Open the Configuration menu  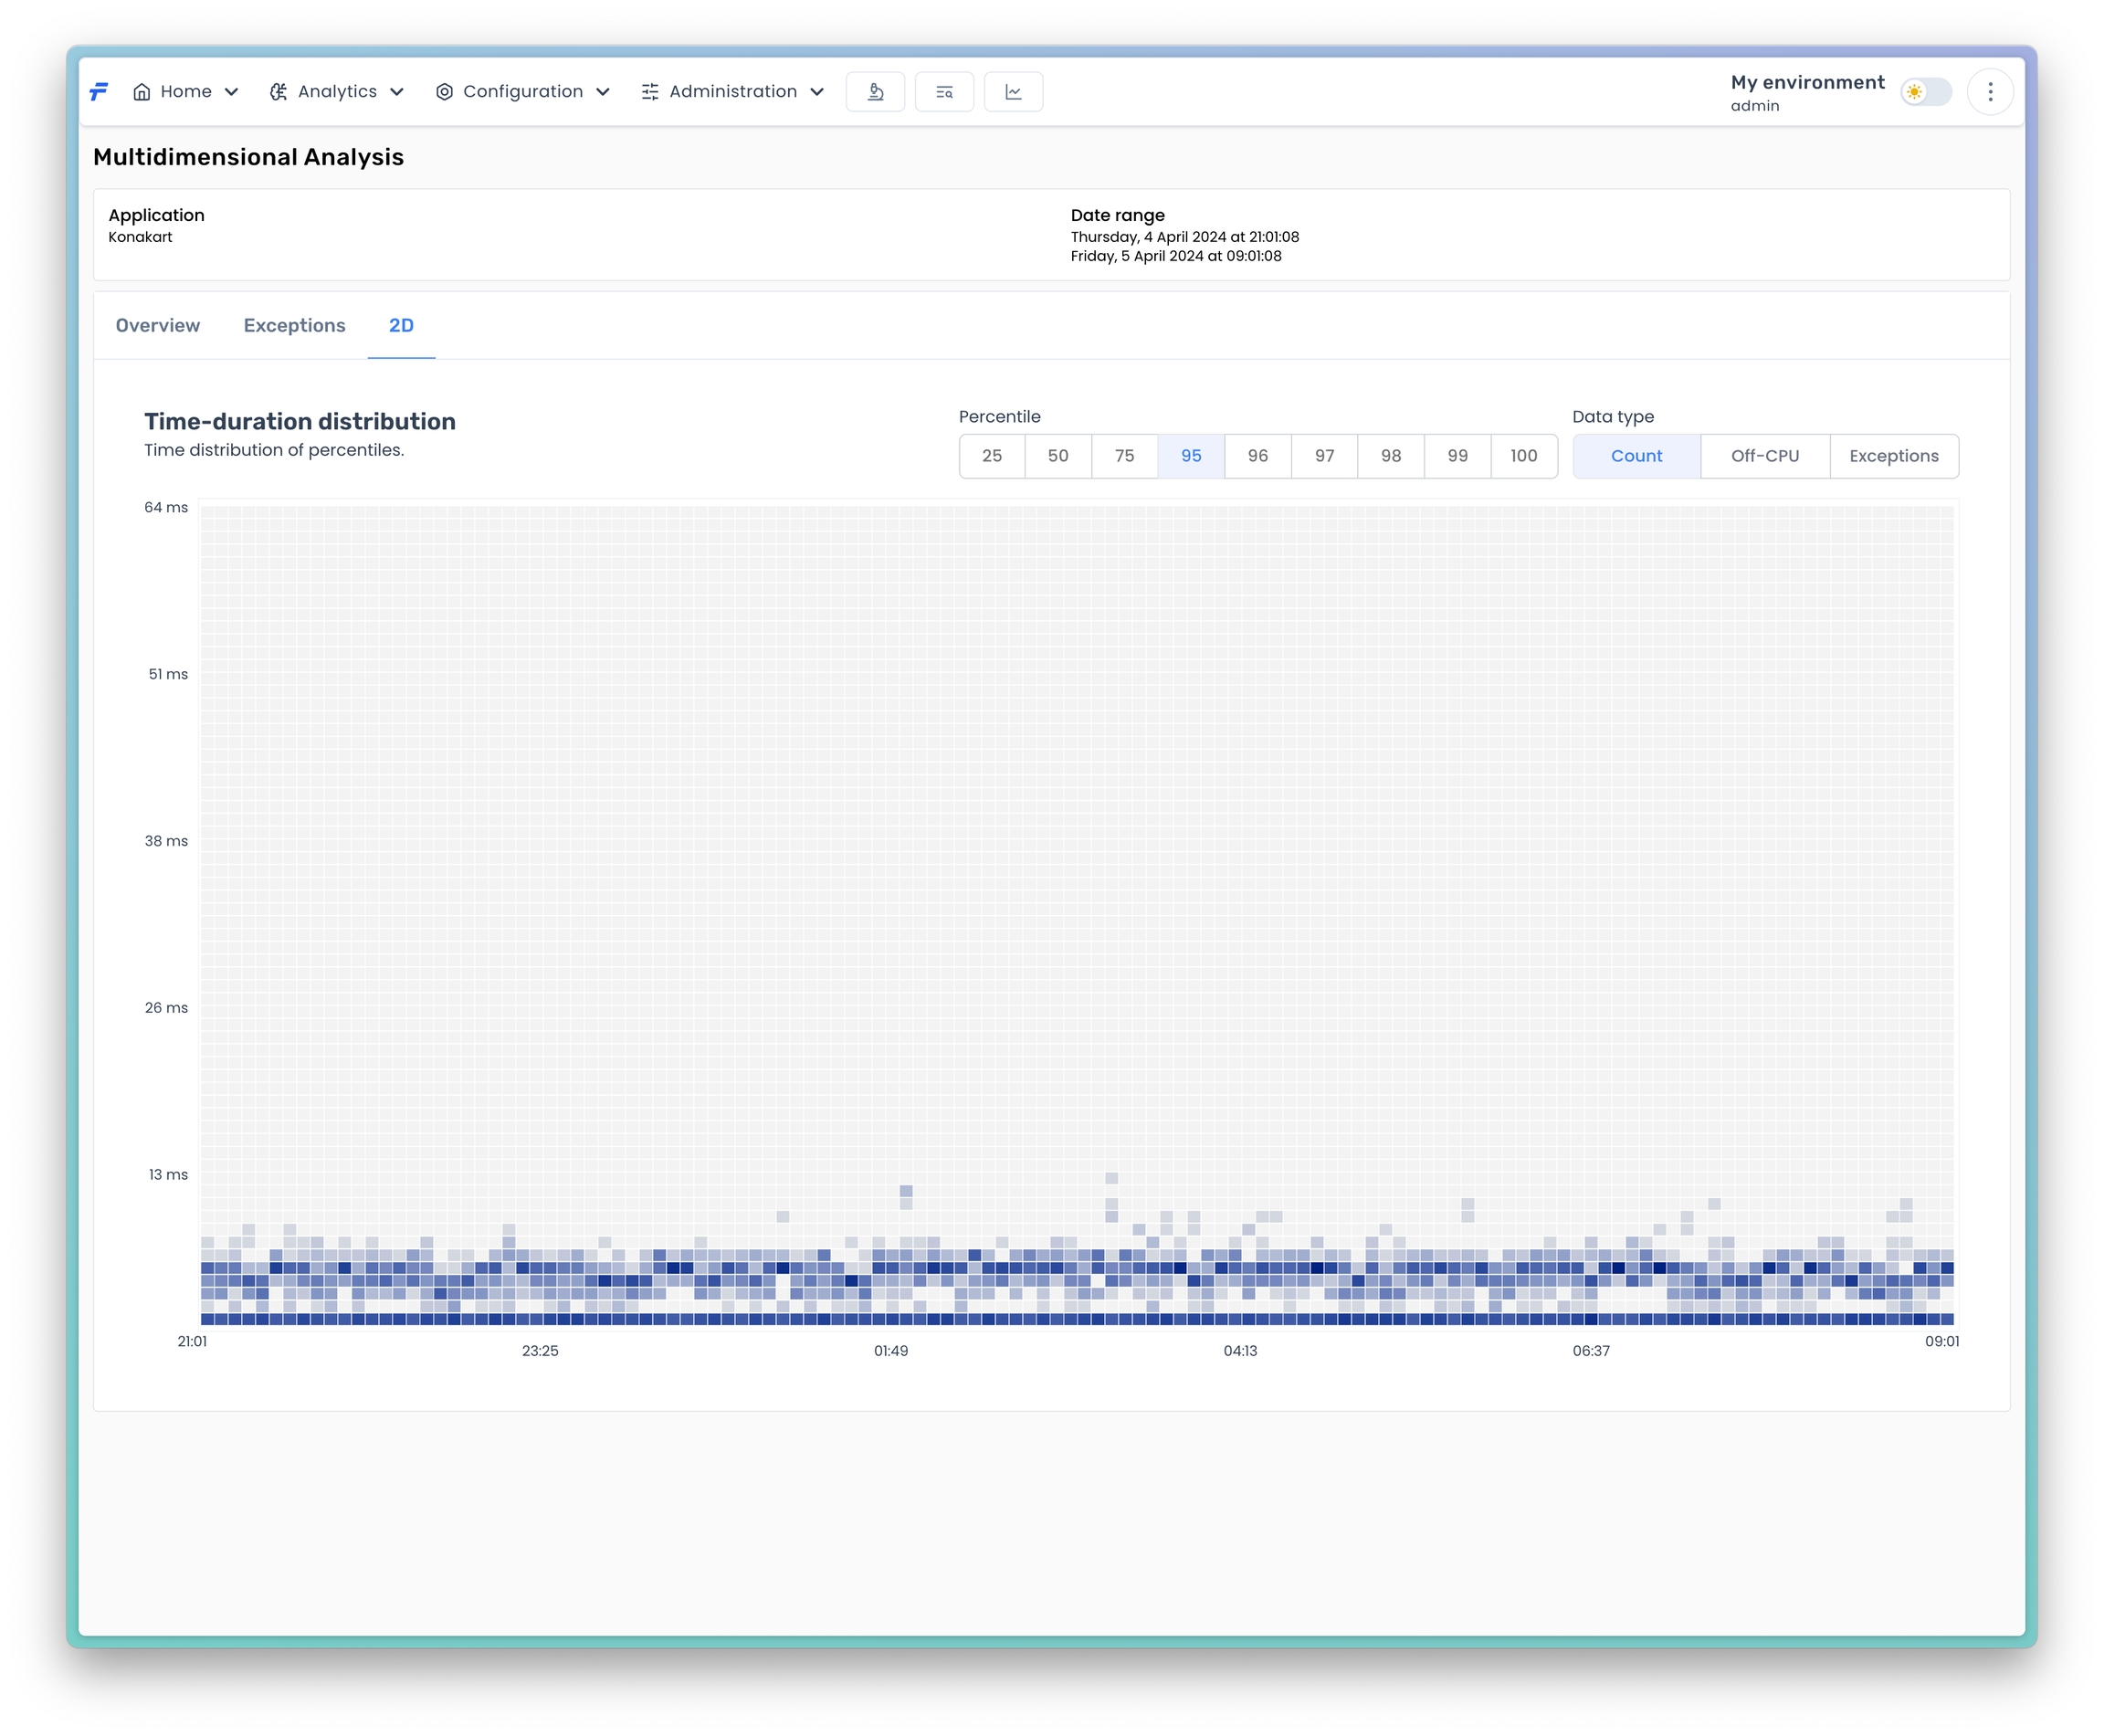(x=523, y=92)
